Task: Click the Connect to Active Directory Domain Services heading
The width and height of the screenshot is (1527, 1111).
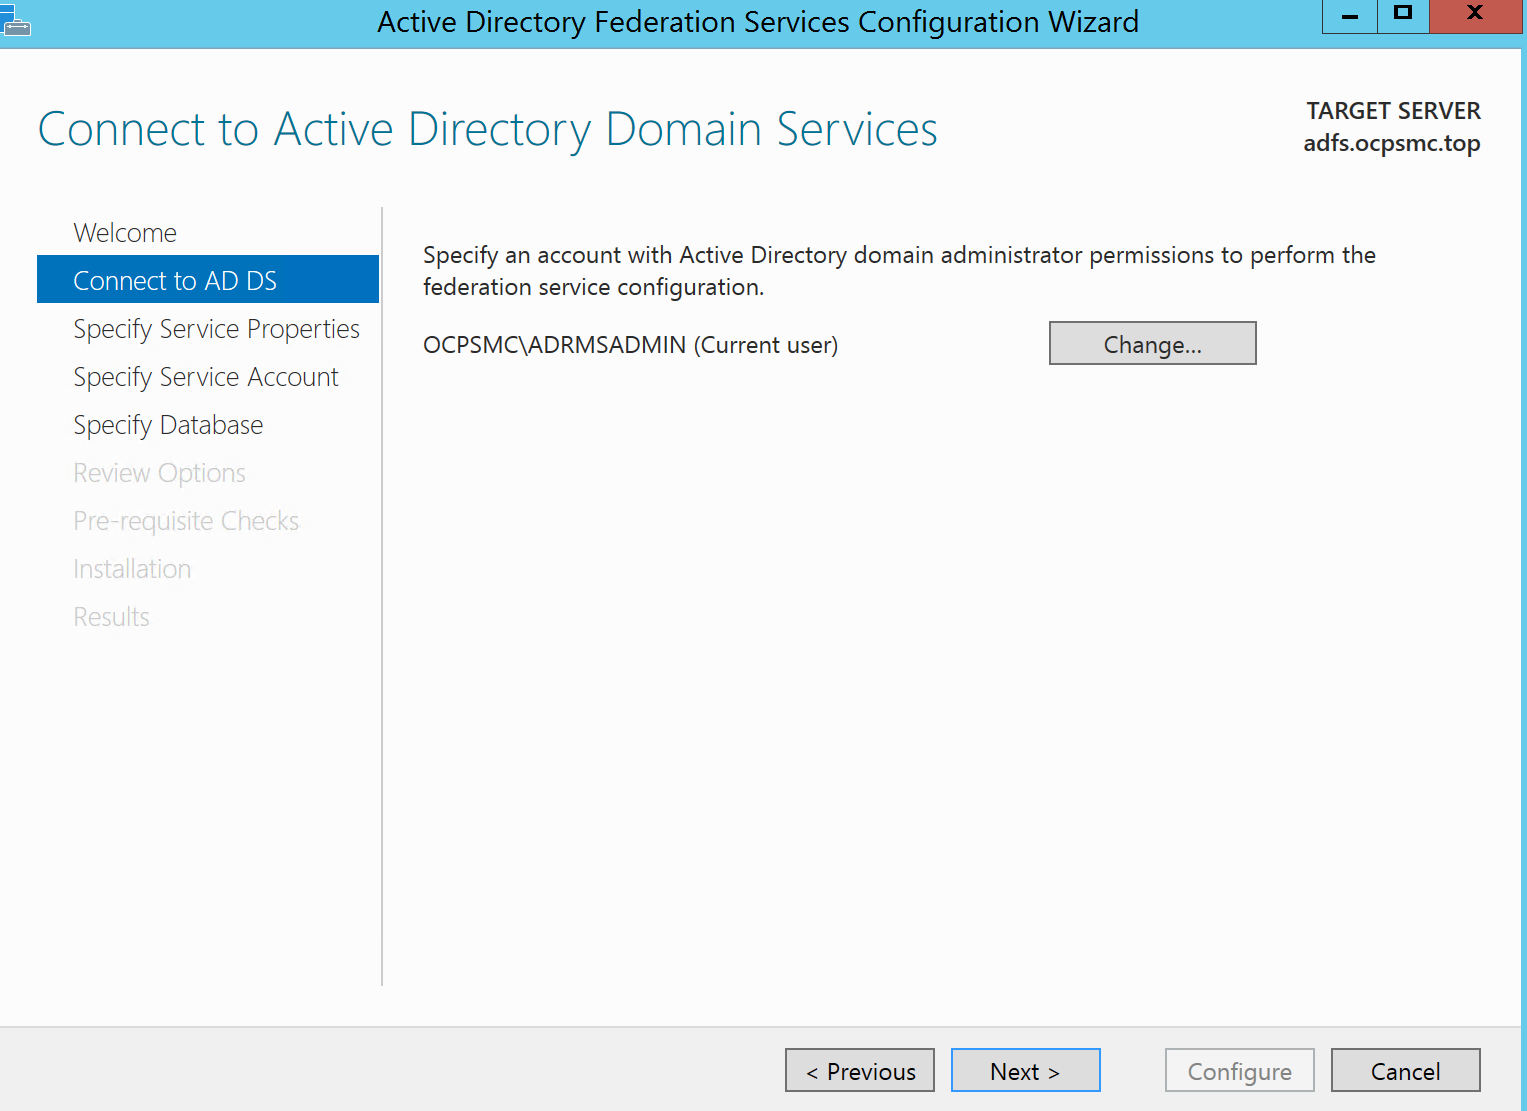Action: (488, 130)
